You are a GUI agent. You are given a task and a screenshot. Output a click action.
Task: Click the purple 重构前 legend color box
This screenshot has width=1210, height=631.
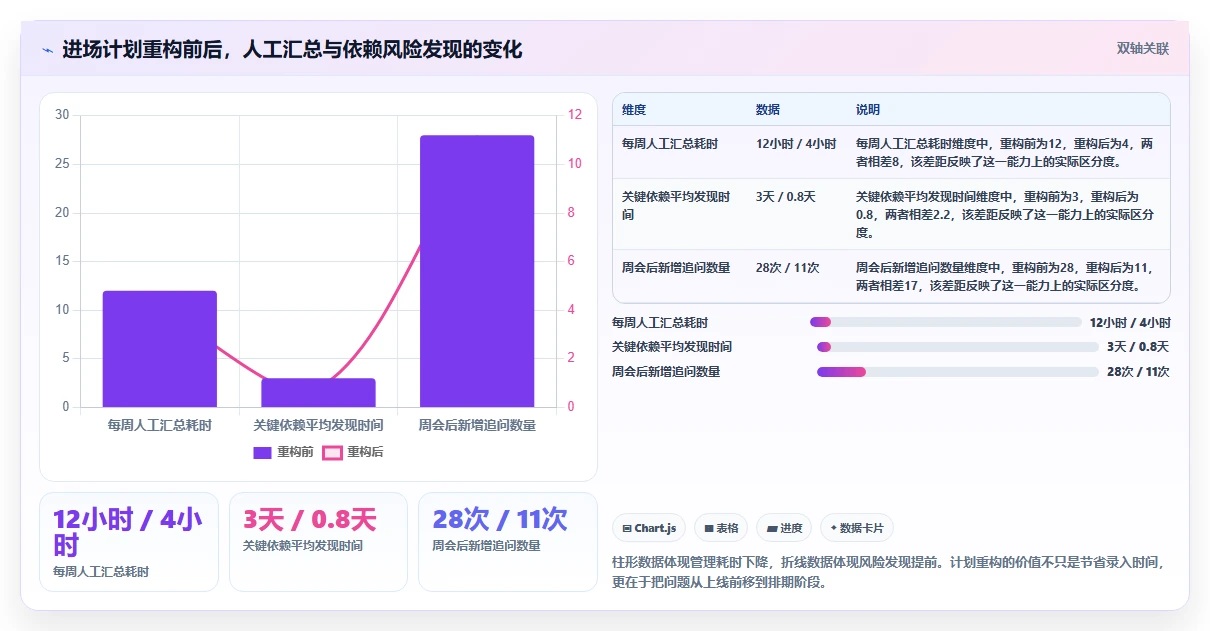(262, 453)
